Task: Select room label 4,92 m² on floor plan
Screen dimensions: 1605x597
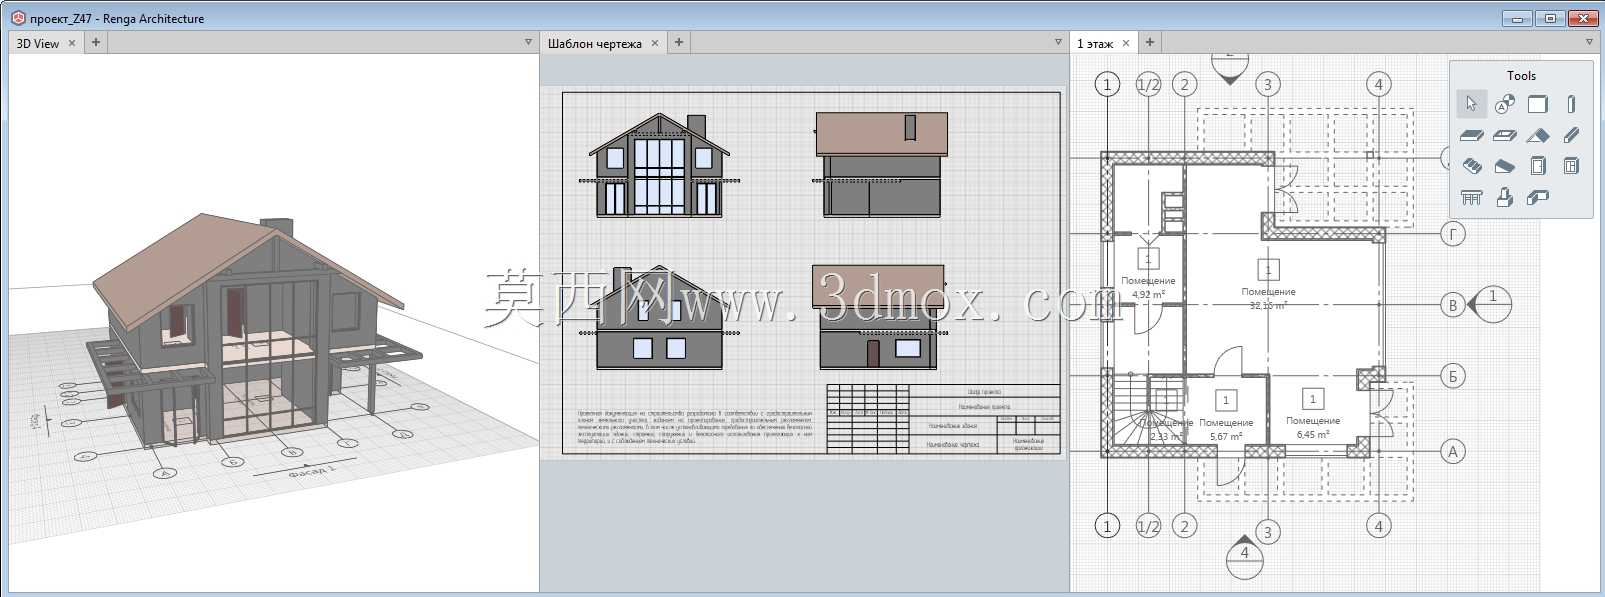Action: 1148,288
